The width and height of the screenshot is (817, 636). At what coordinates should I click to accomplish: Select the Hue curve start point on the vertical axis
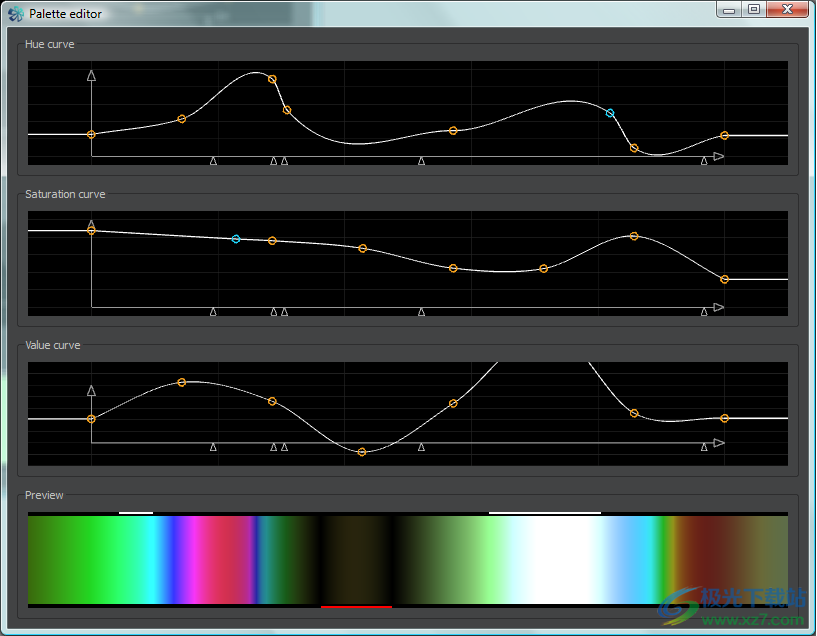[x=91, y=134]
